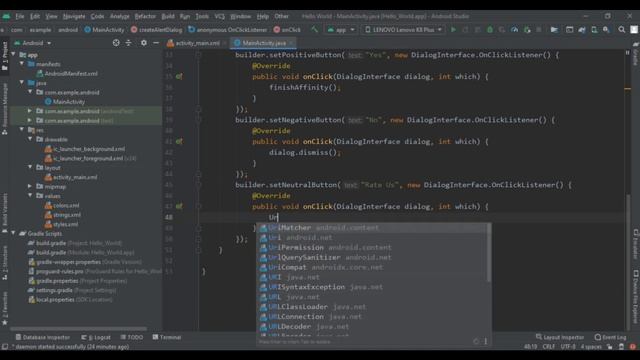Switch to the activity_main.xml editor tab

click(x=197, y=43)
